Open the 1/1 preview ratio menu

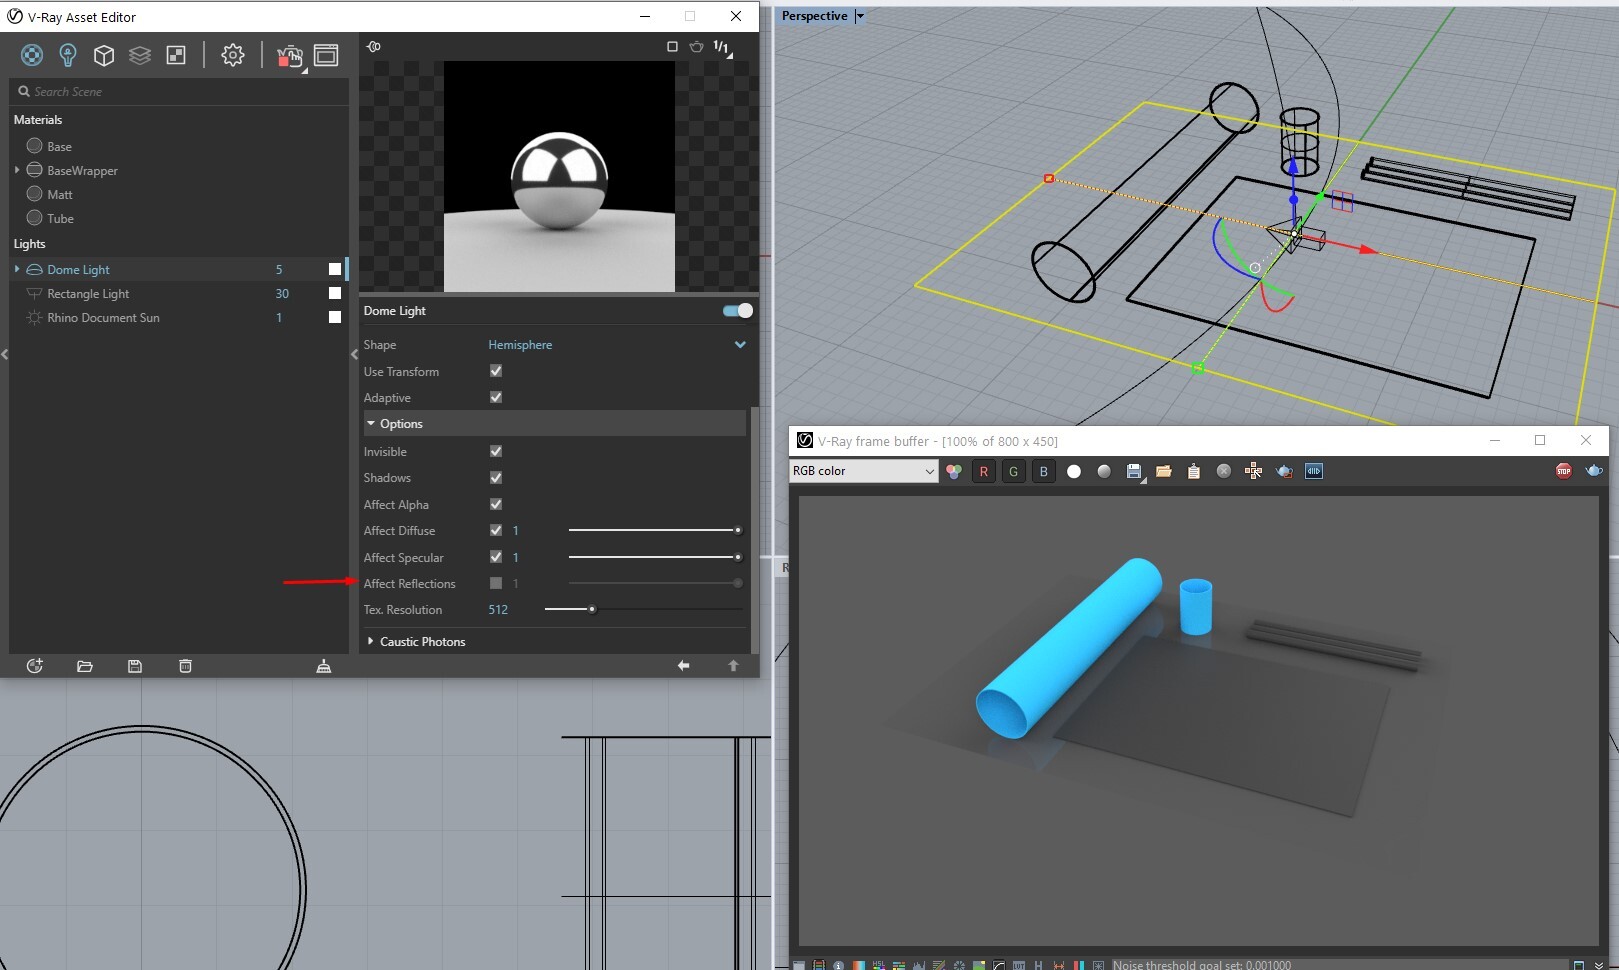(722, 48)
